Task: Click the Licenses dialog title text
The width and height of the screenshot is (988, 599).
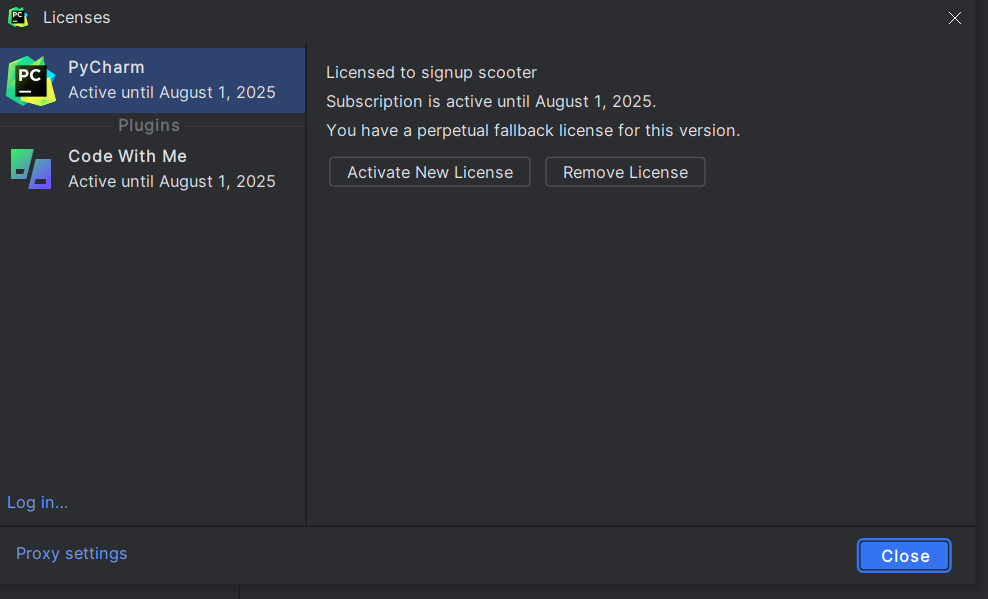Action: 77,18
